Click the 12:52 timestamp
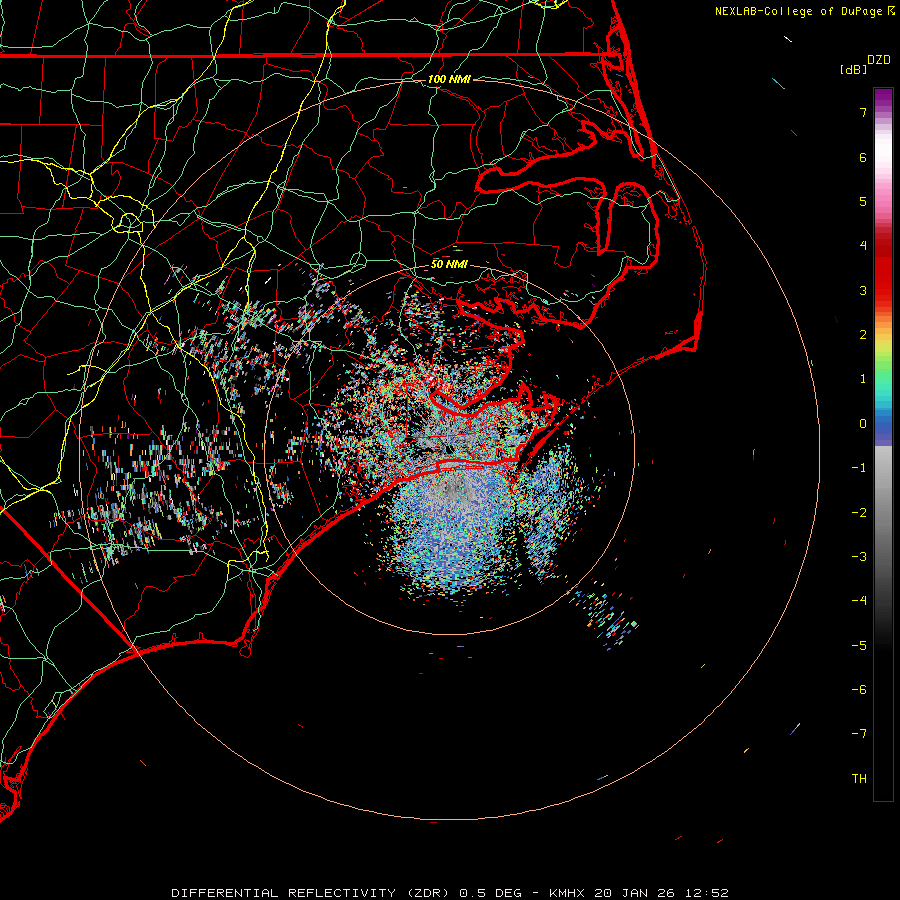This screenshot has height=900, width=900. [x=705, y=893]
